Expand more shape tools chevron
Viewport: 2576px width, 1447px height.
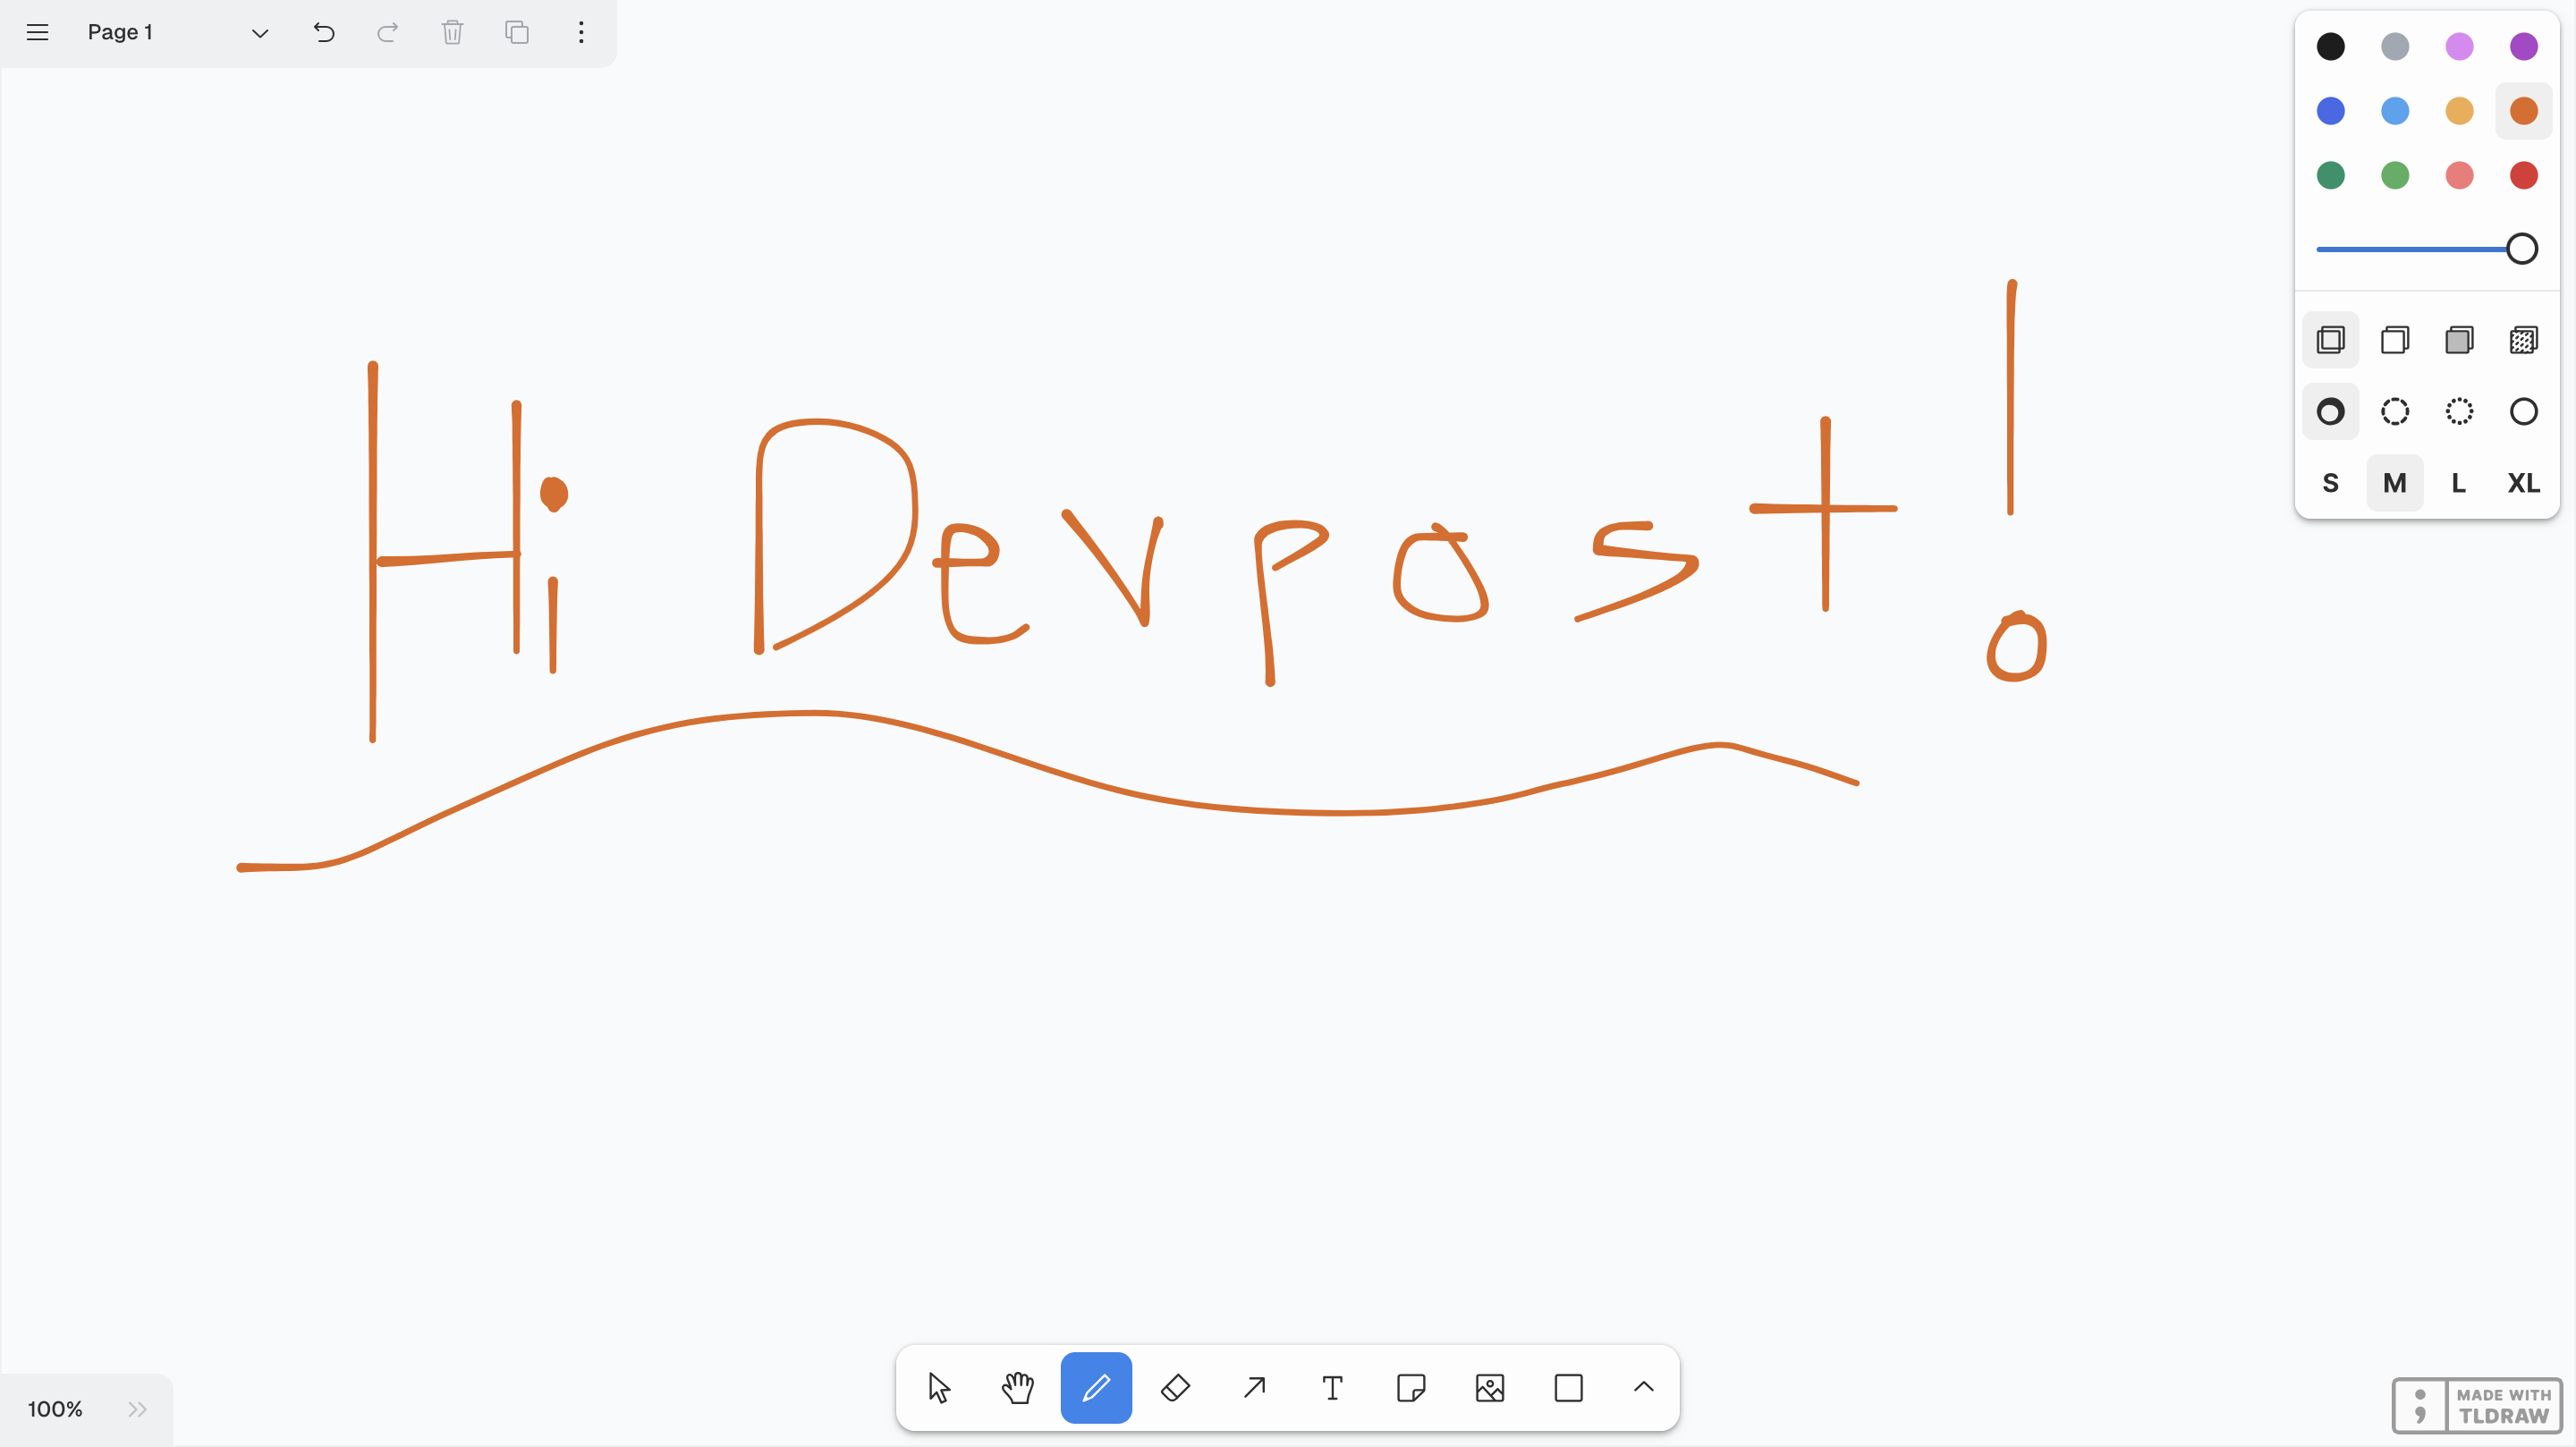point(1644,1387)
